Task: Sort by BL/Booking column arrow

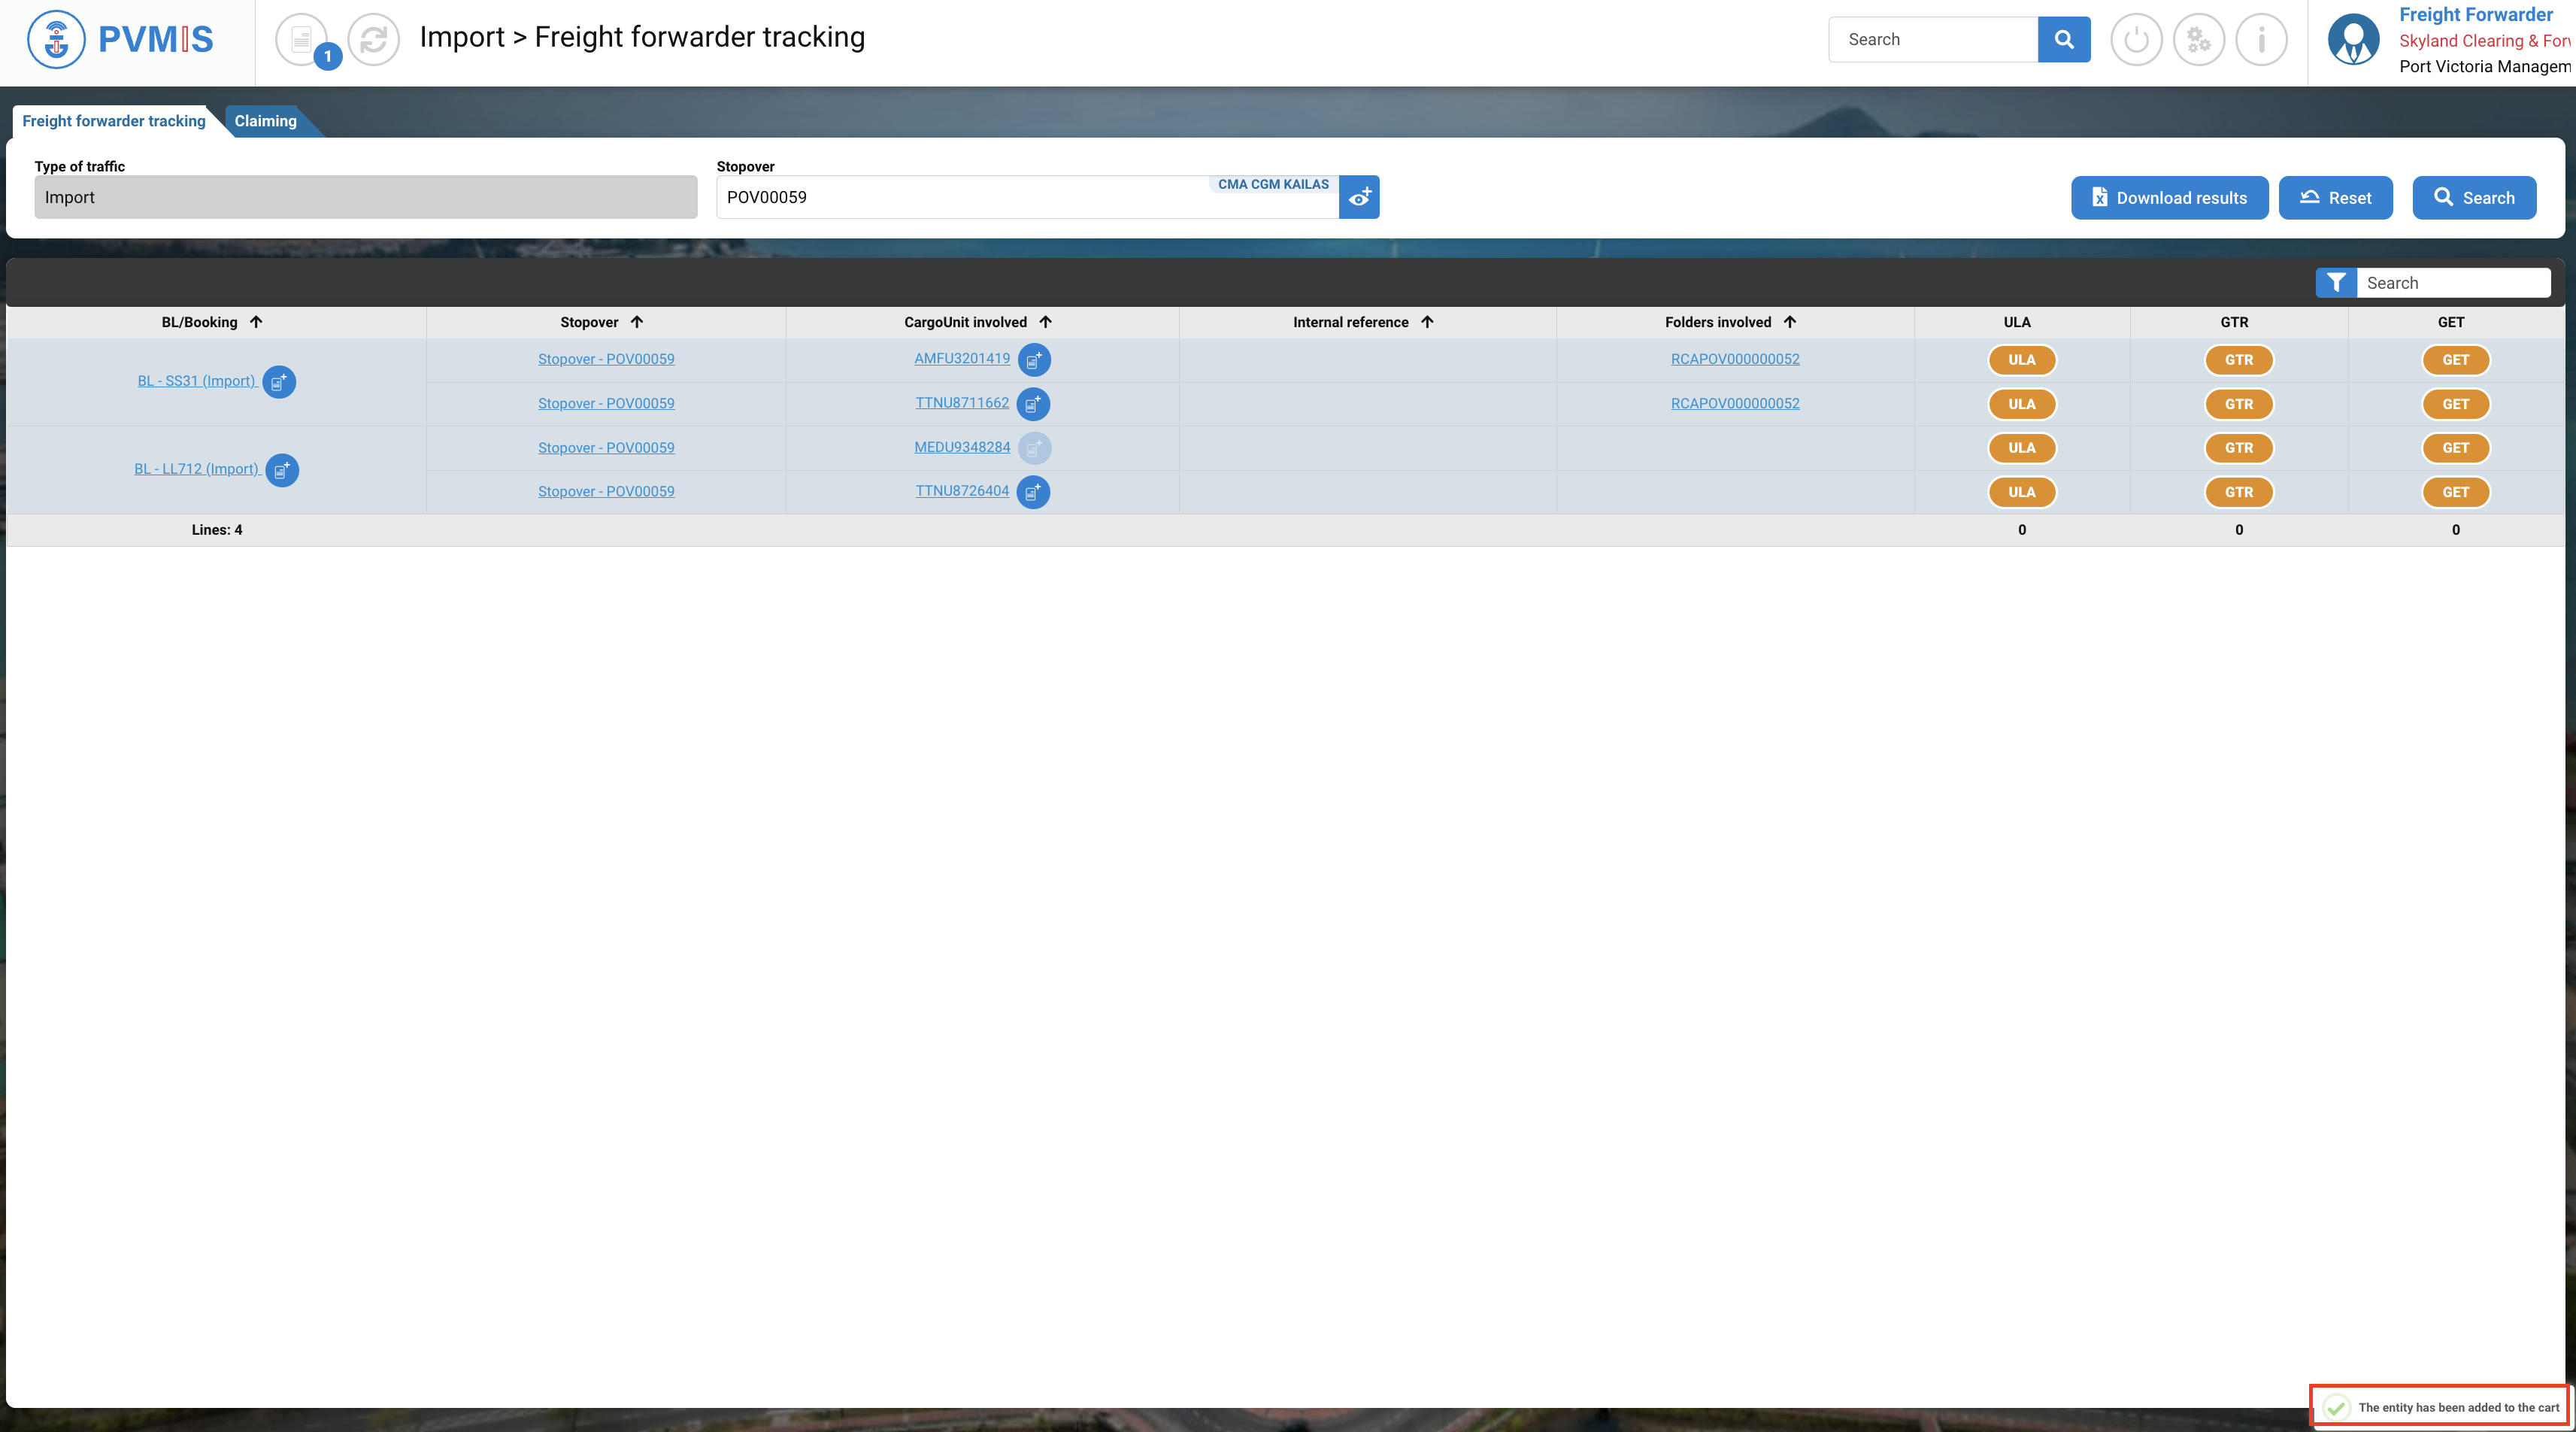Action: (256, 322)
